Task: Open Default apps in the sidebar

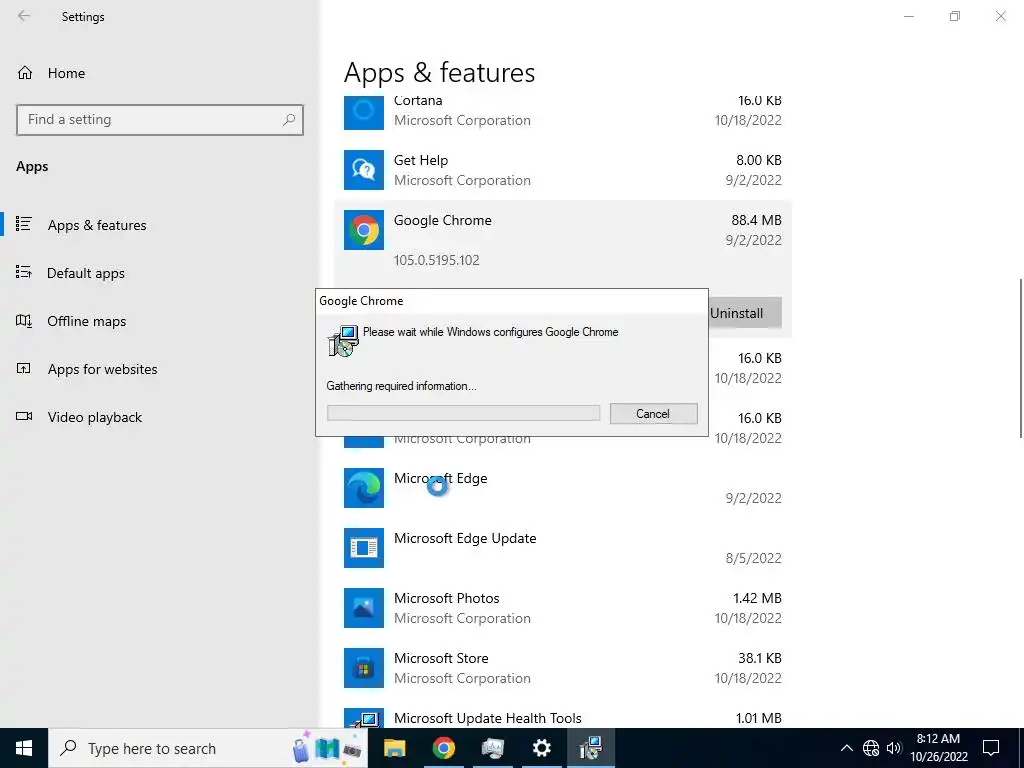Action: click(x=86, y=273)
